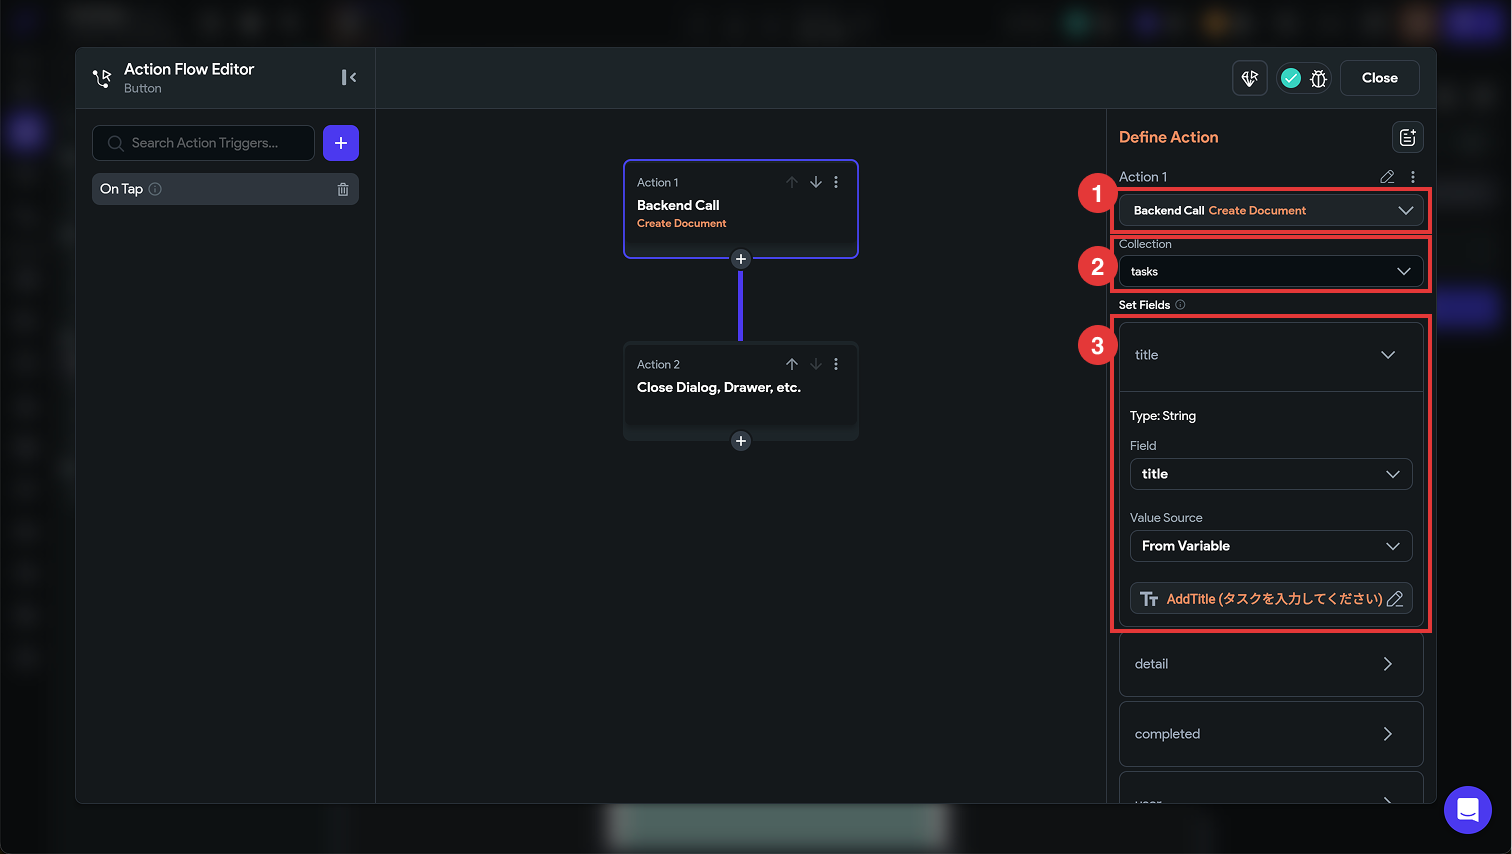Screen dimensions: 1512x854
Task: Click the purple add action trigger button
Action: 340,143
